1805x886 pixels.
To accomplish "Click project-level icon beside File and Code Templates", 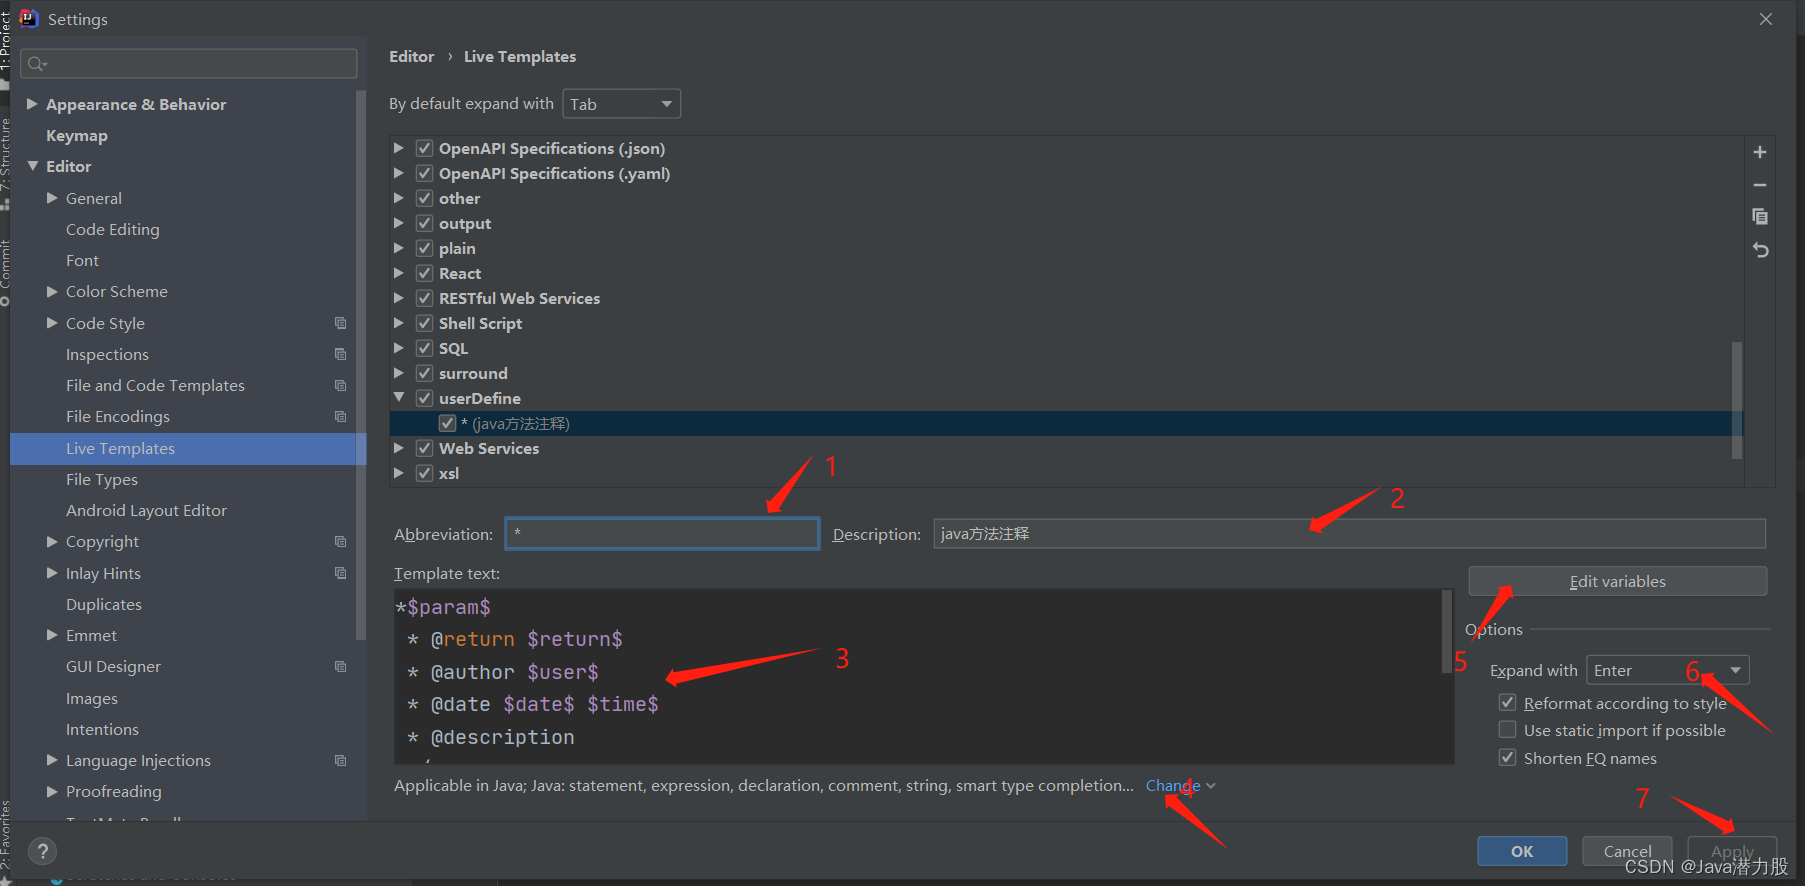I will 340,385.
